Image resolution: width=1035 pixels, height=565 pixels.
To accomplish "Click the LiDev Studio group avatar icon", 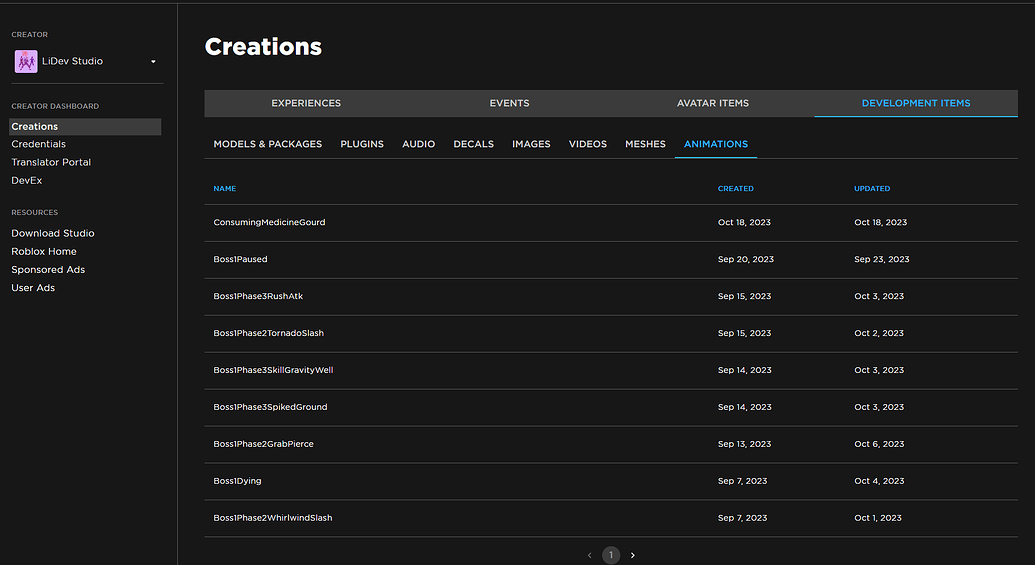I will tap(26, 61).
